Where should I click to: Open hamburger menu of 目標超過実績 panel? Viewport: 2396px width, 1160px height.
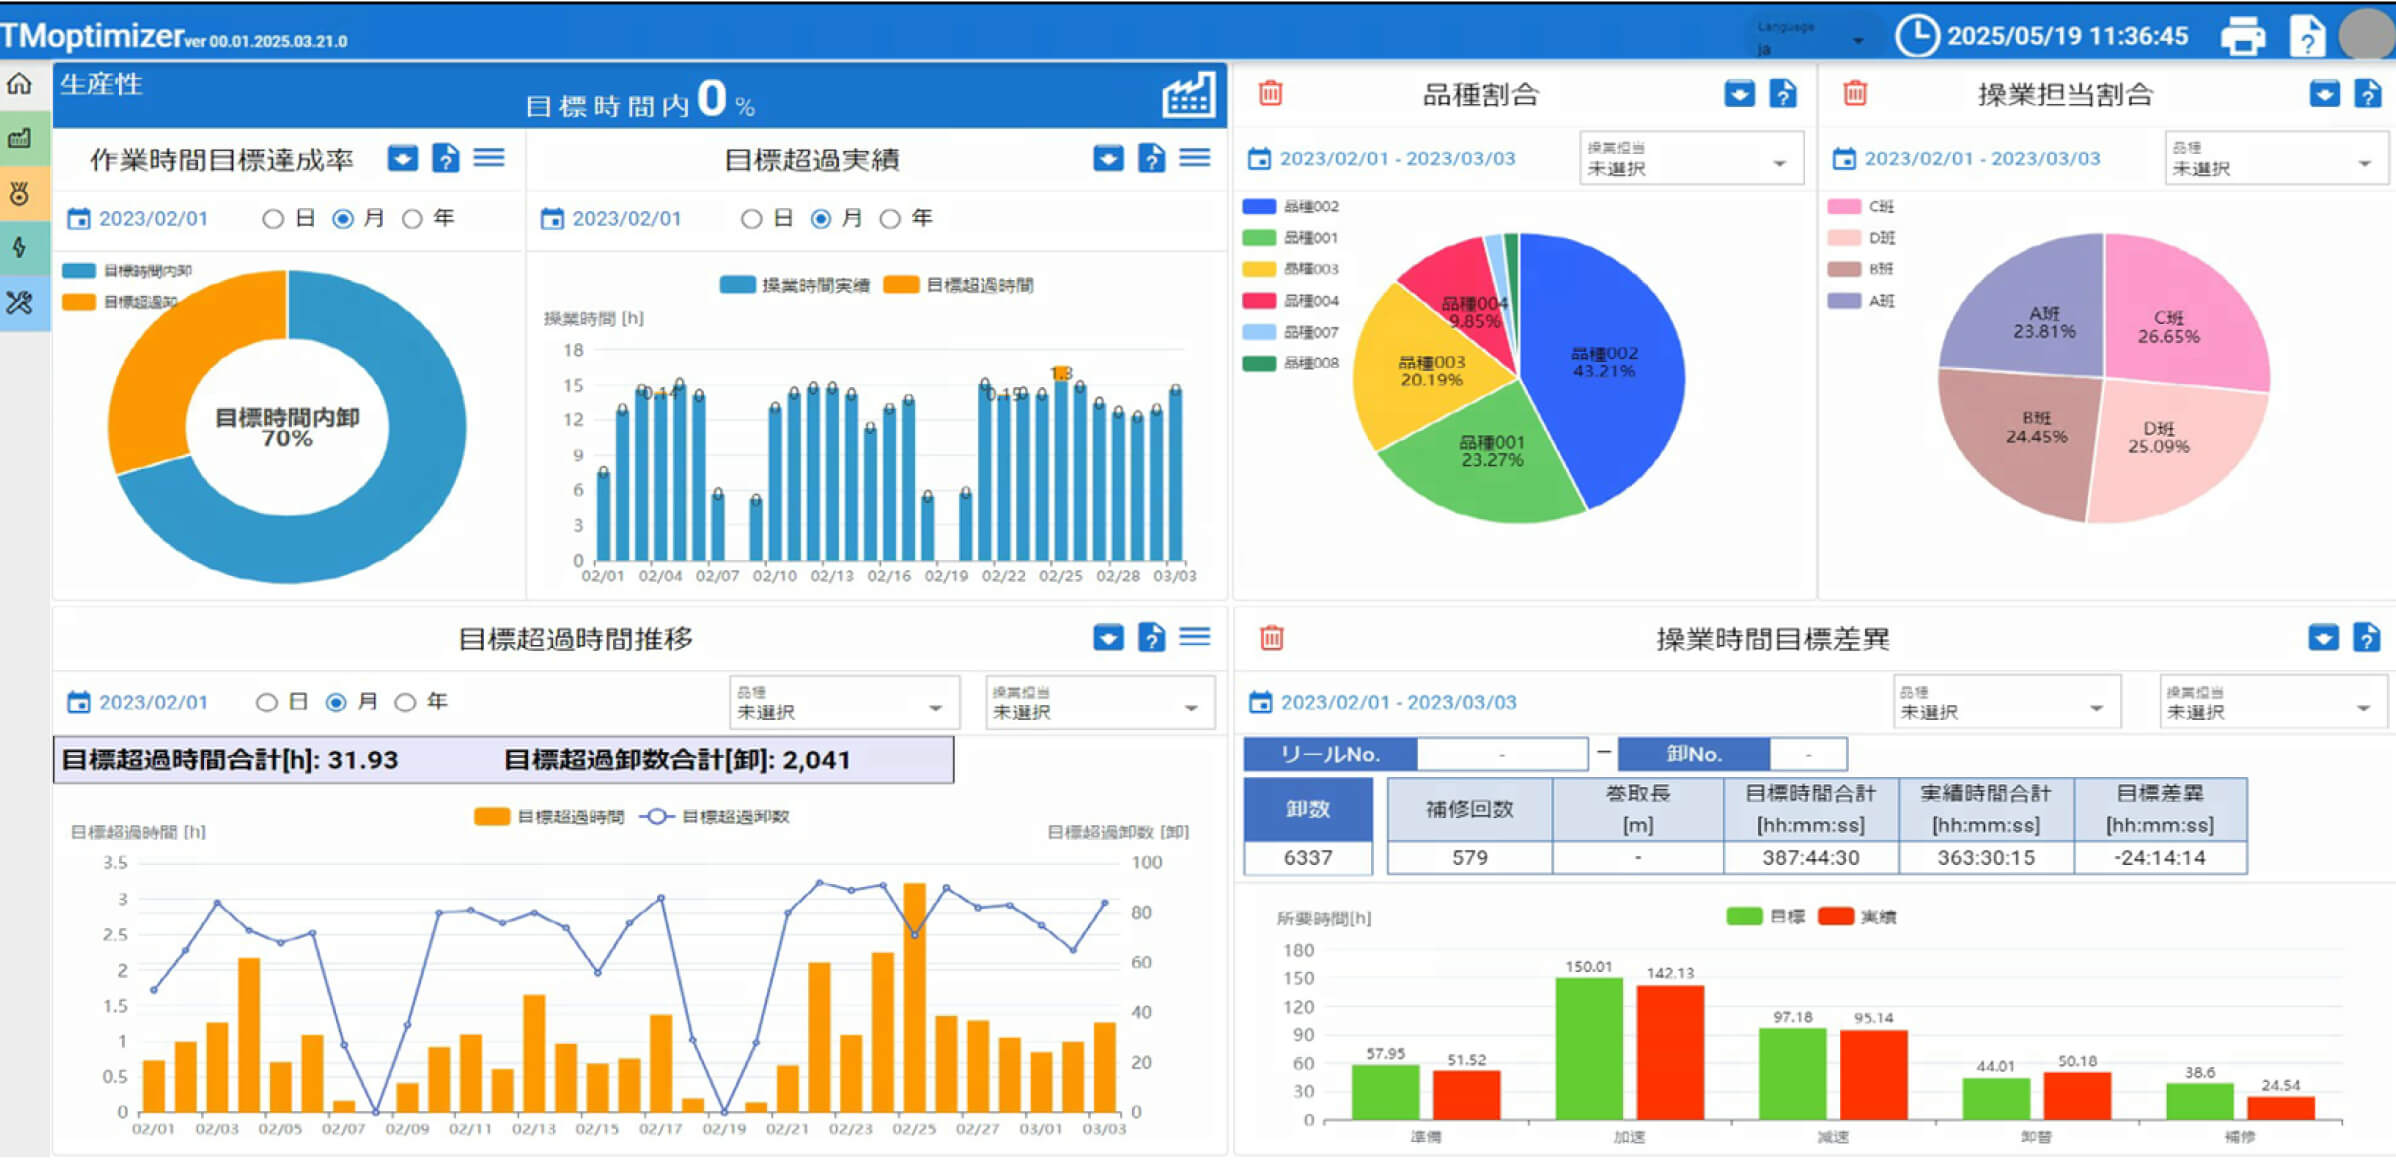pyautogui.click(x=1195, y=158)
